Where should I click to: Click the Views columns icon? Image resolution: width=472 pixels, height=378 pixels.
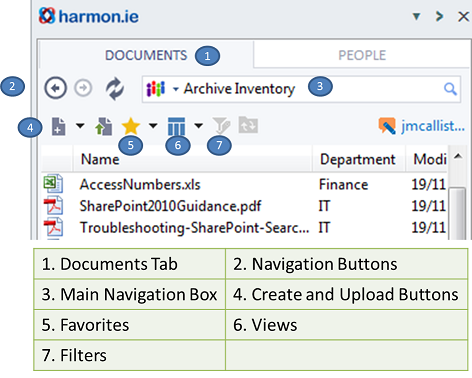[x=176, y=126]
